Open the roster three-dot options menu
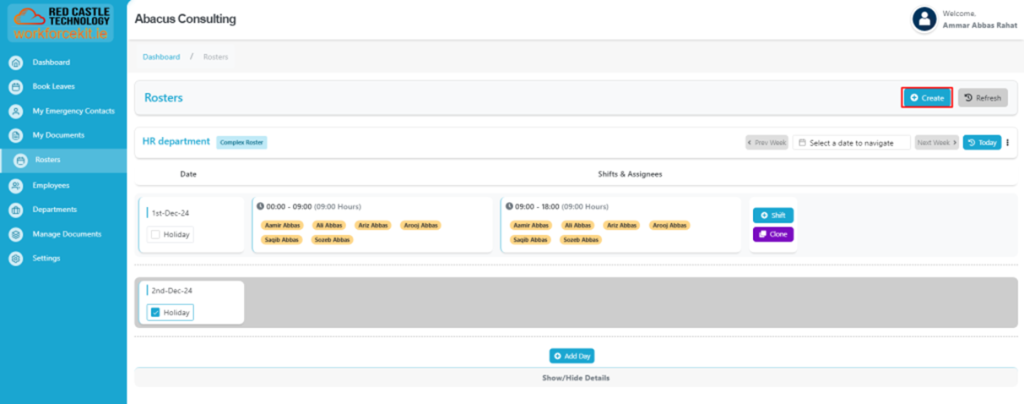This screenshot has height=404, width=1024. click(1007, 143)
